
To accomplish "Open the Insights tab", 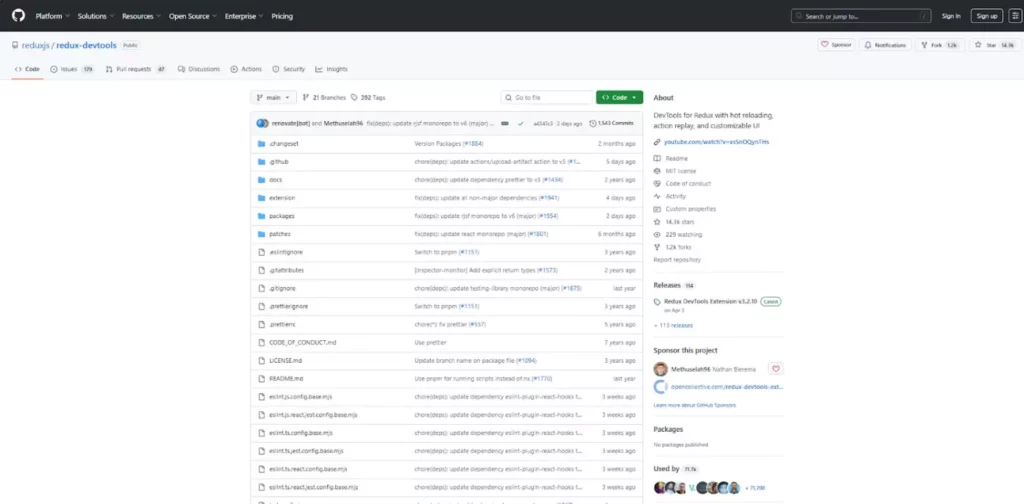I will click(331, 69).
